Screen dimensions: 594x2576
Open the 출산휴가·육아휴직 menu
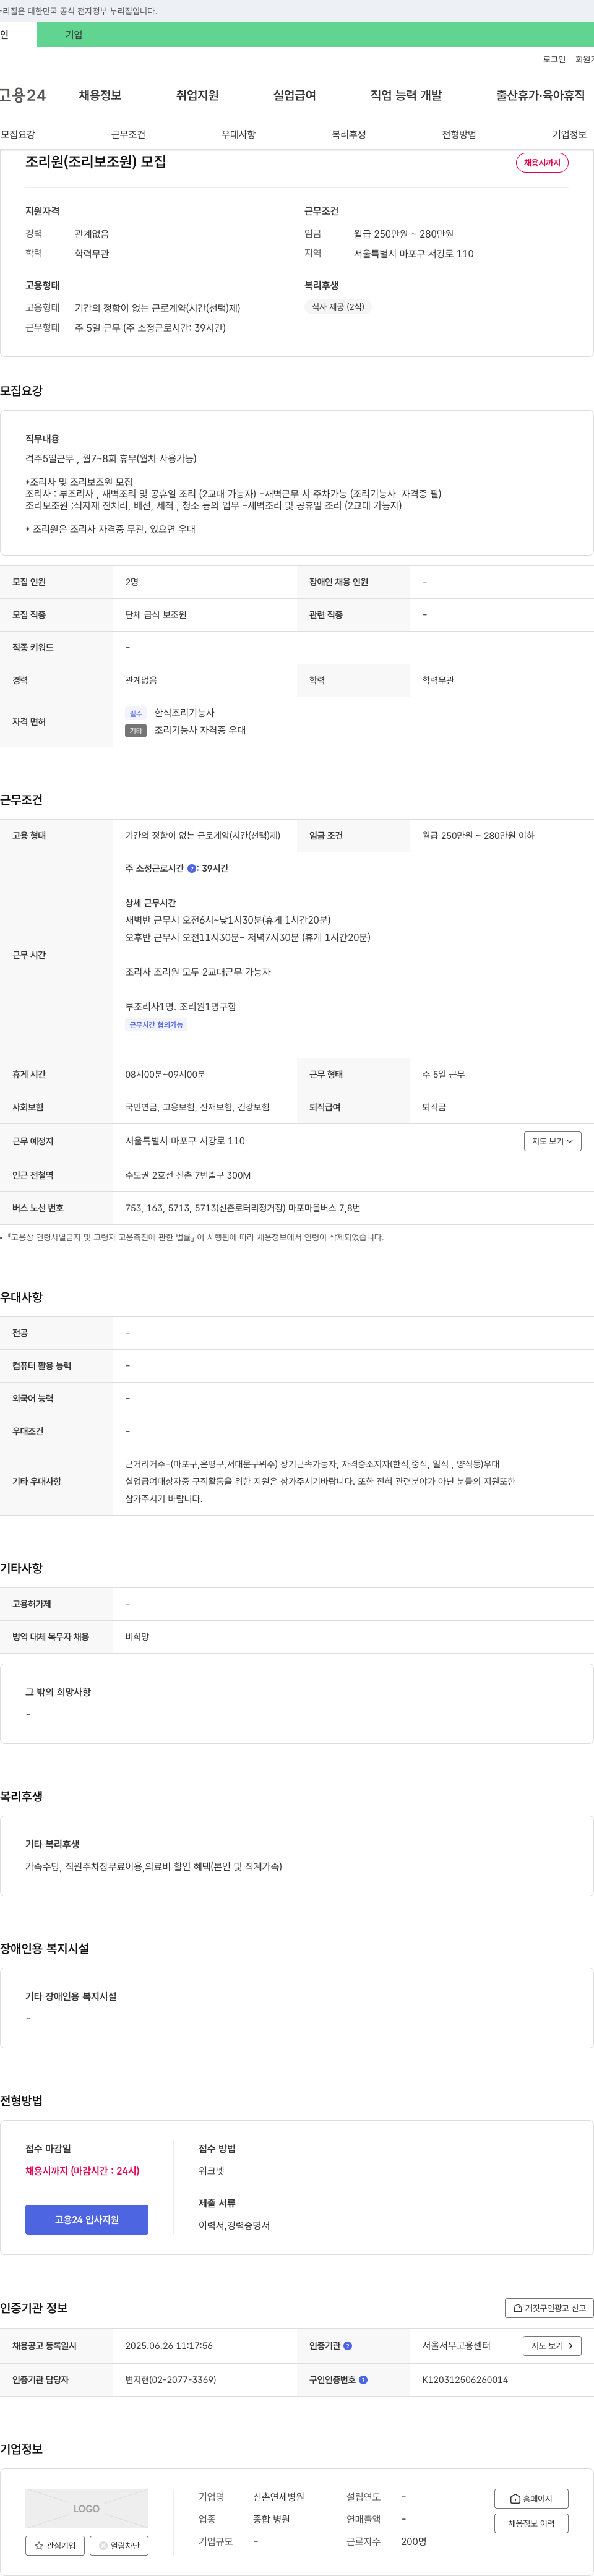(540, 95)
